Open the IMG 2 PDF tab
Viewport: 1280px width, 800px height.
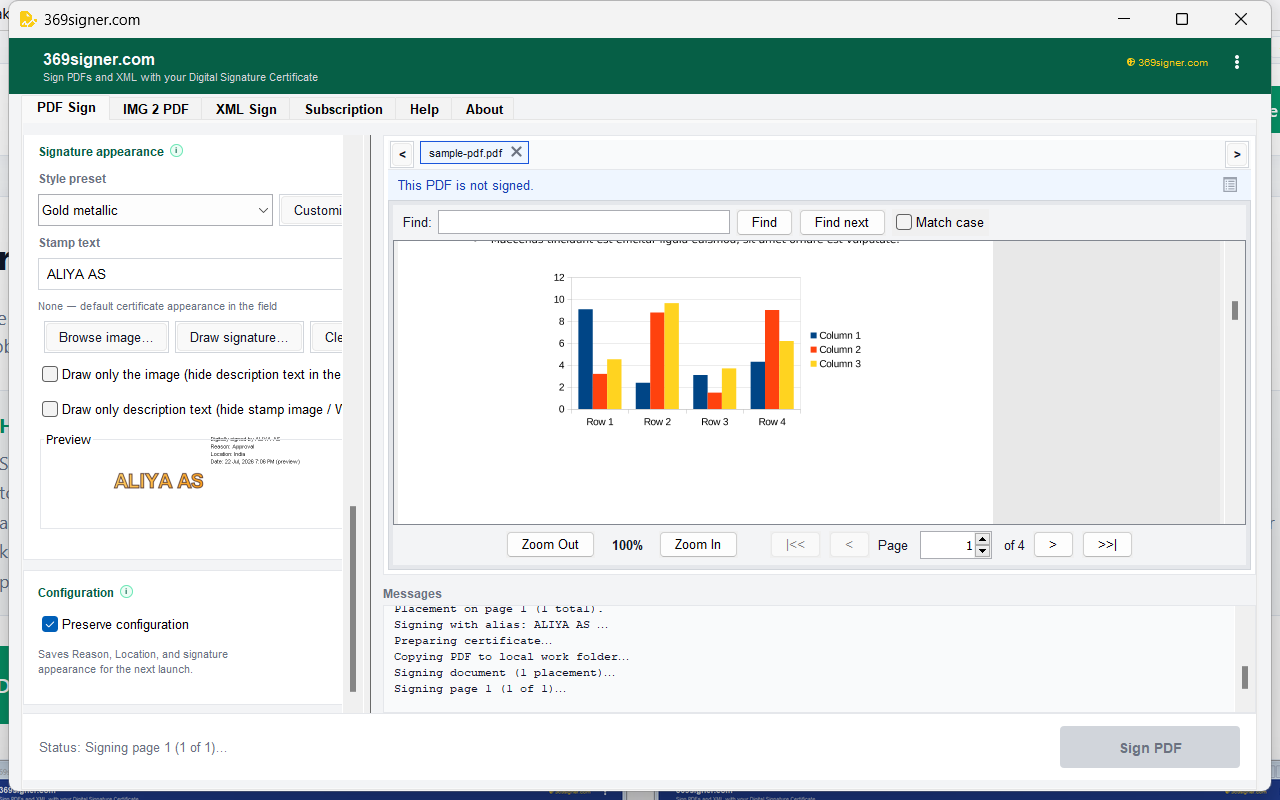click(156, 109)
